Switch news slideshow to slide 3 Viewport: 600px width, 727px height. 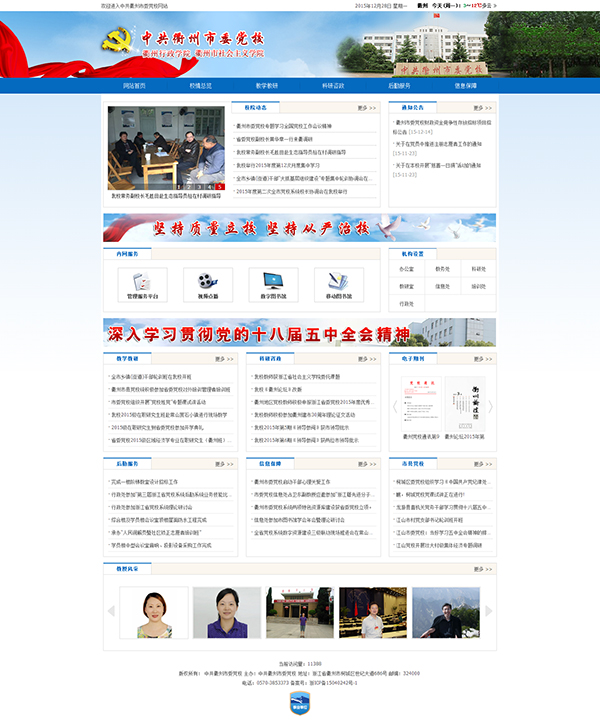[x=199, y=187]
